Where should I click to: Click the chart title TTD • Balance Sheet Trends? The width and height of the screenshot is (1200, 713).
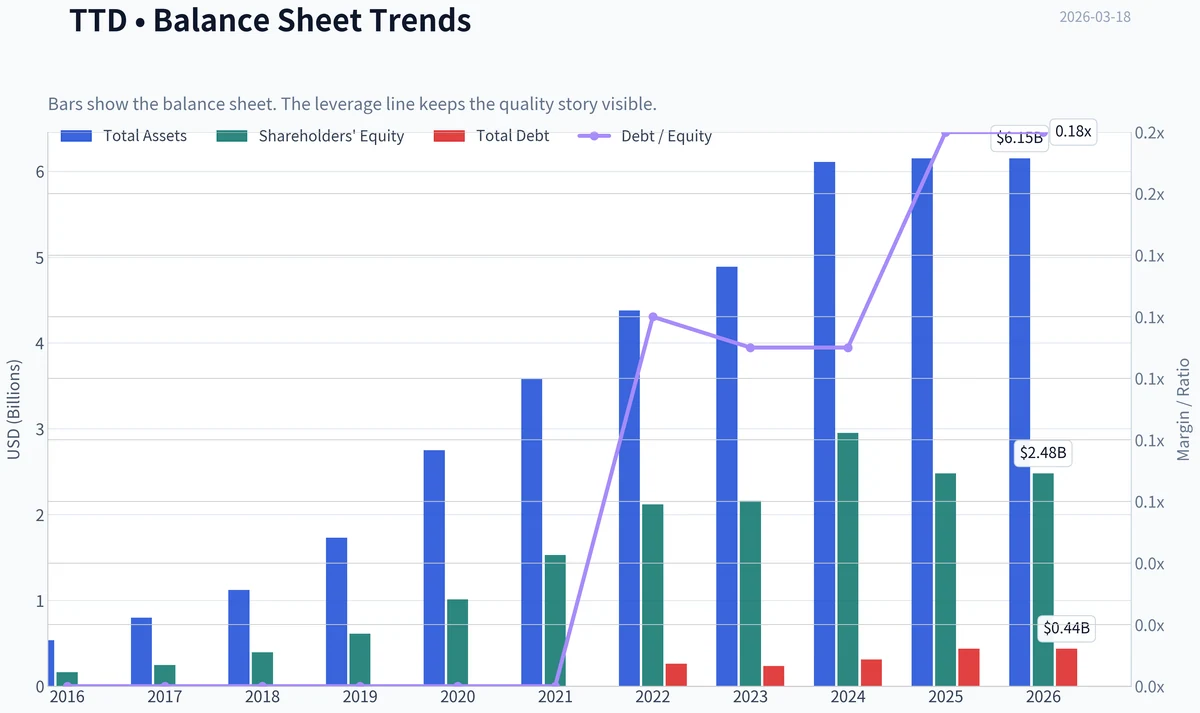[x=270, y=19]
